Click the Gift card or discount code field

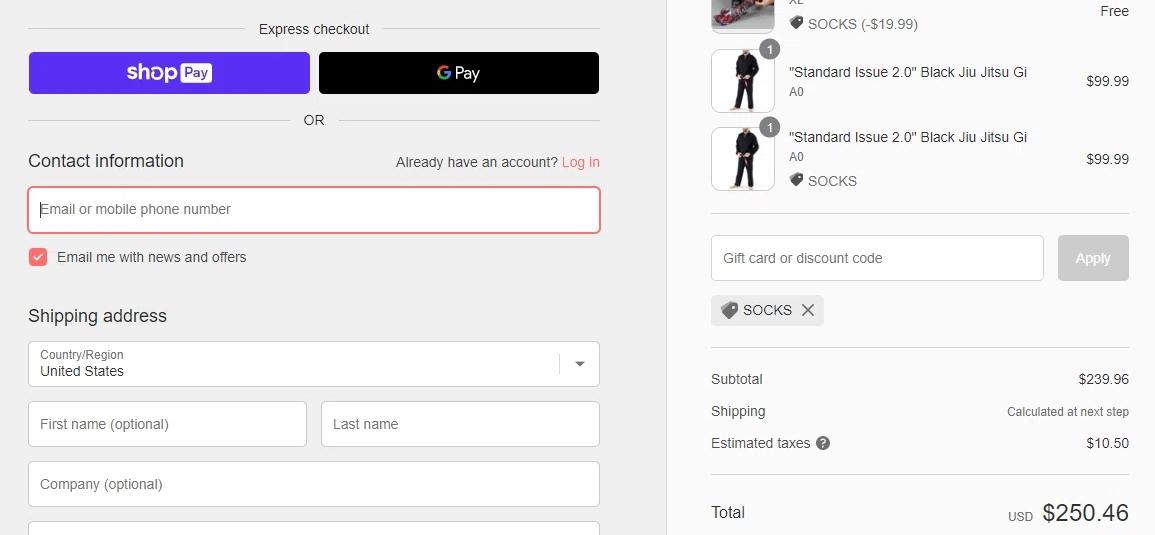(x=877, y=258)
